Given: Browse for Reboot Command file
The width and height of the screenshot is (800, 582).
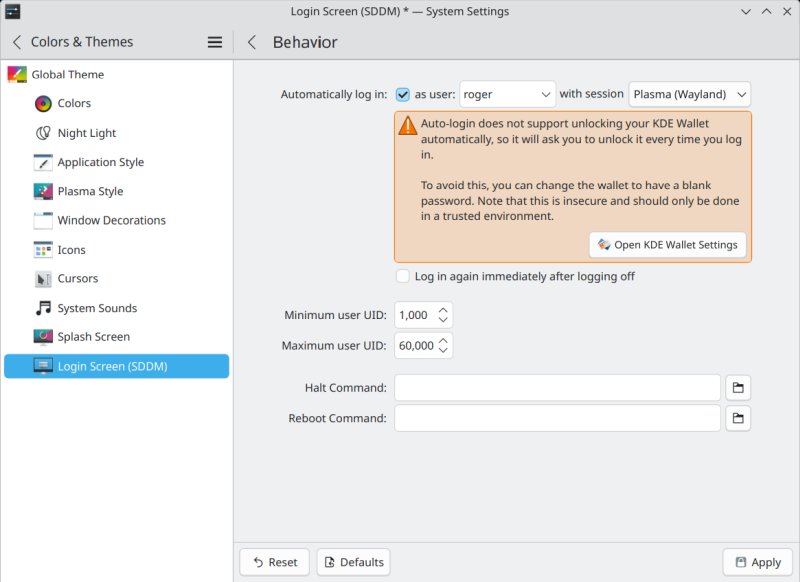Looking at the screenshot, I should coord(737,418).
